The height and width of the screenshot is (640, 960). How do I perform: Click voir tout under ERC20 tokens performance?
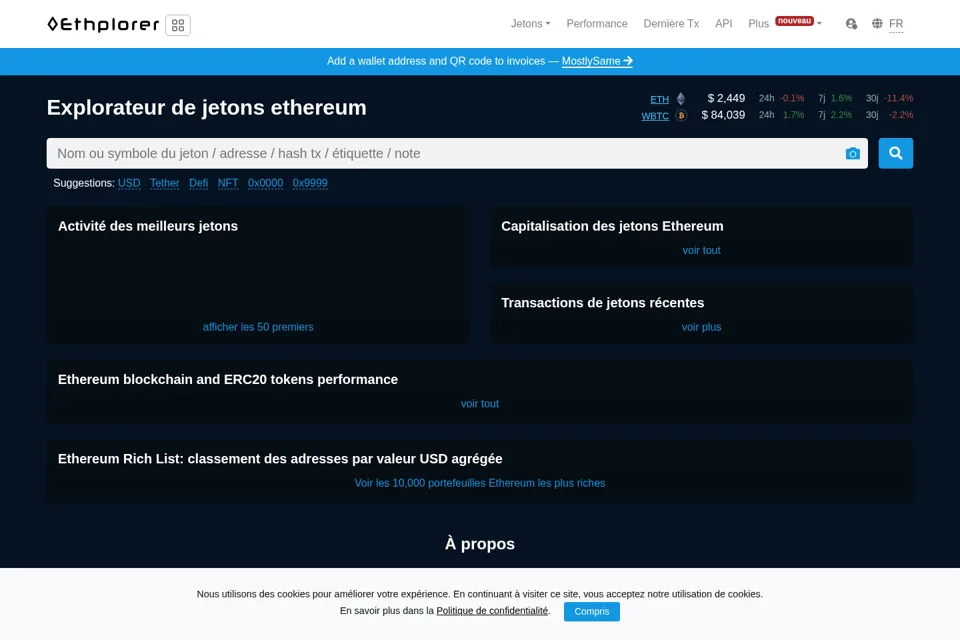pyautogui.click(x=479, y=404)
